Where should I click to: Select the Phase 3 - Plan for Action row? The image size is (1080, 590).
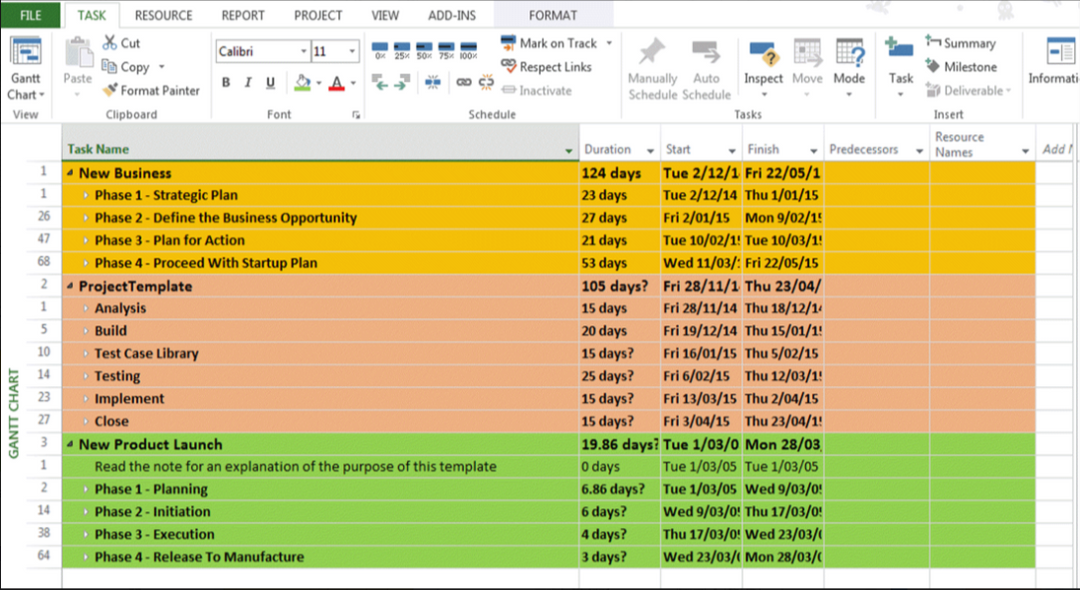(x=169, y=240)
